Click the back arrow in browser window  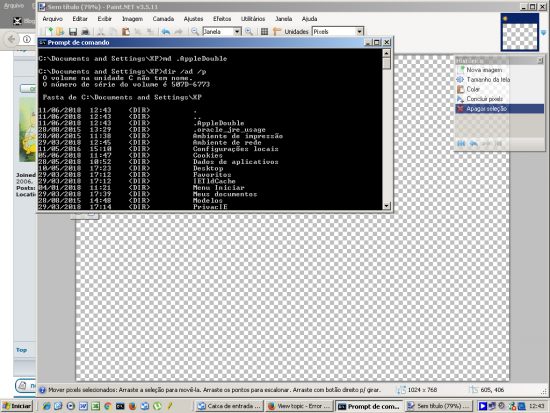point(11,39)
